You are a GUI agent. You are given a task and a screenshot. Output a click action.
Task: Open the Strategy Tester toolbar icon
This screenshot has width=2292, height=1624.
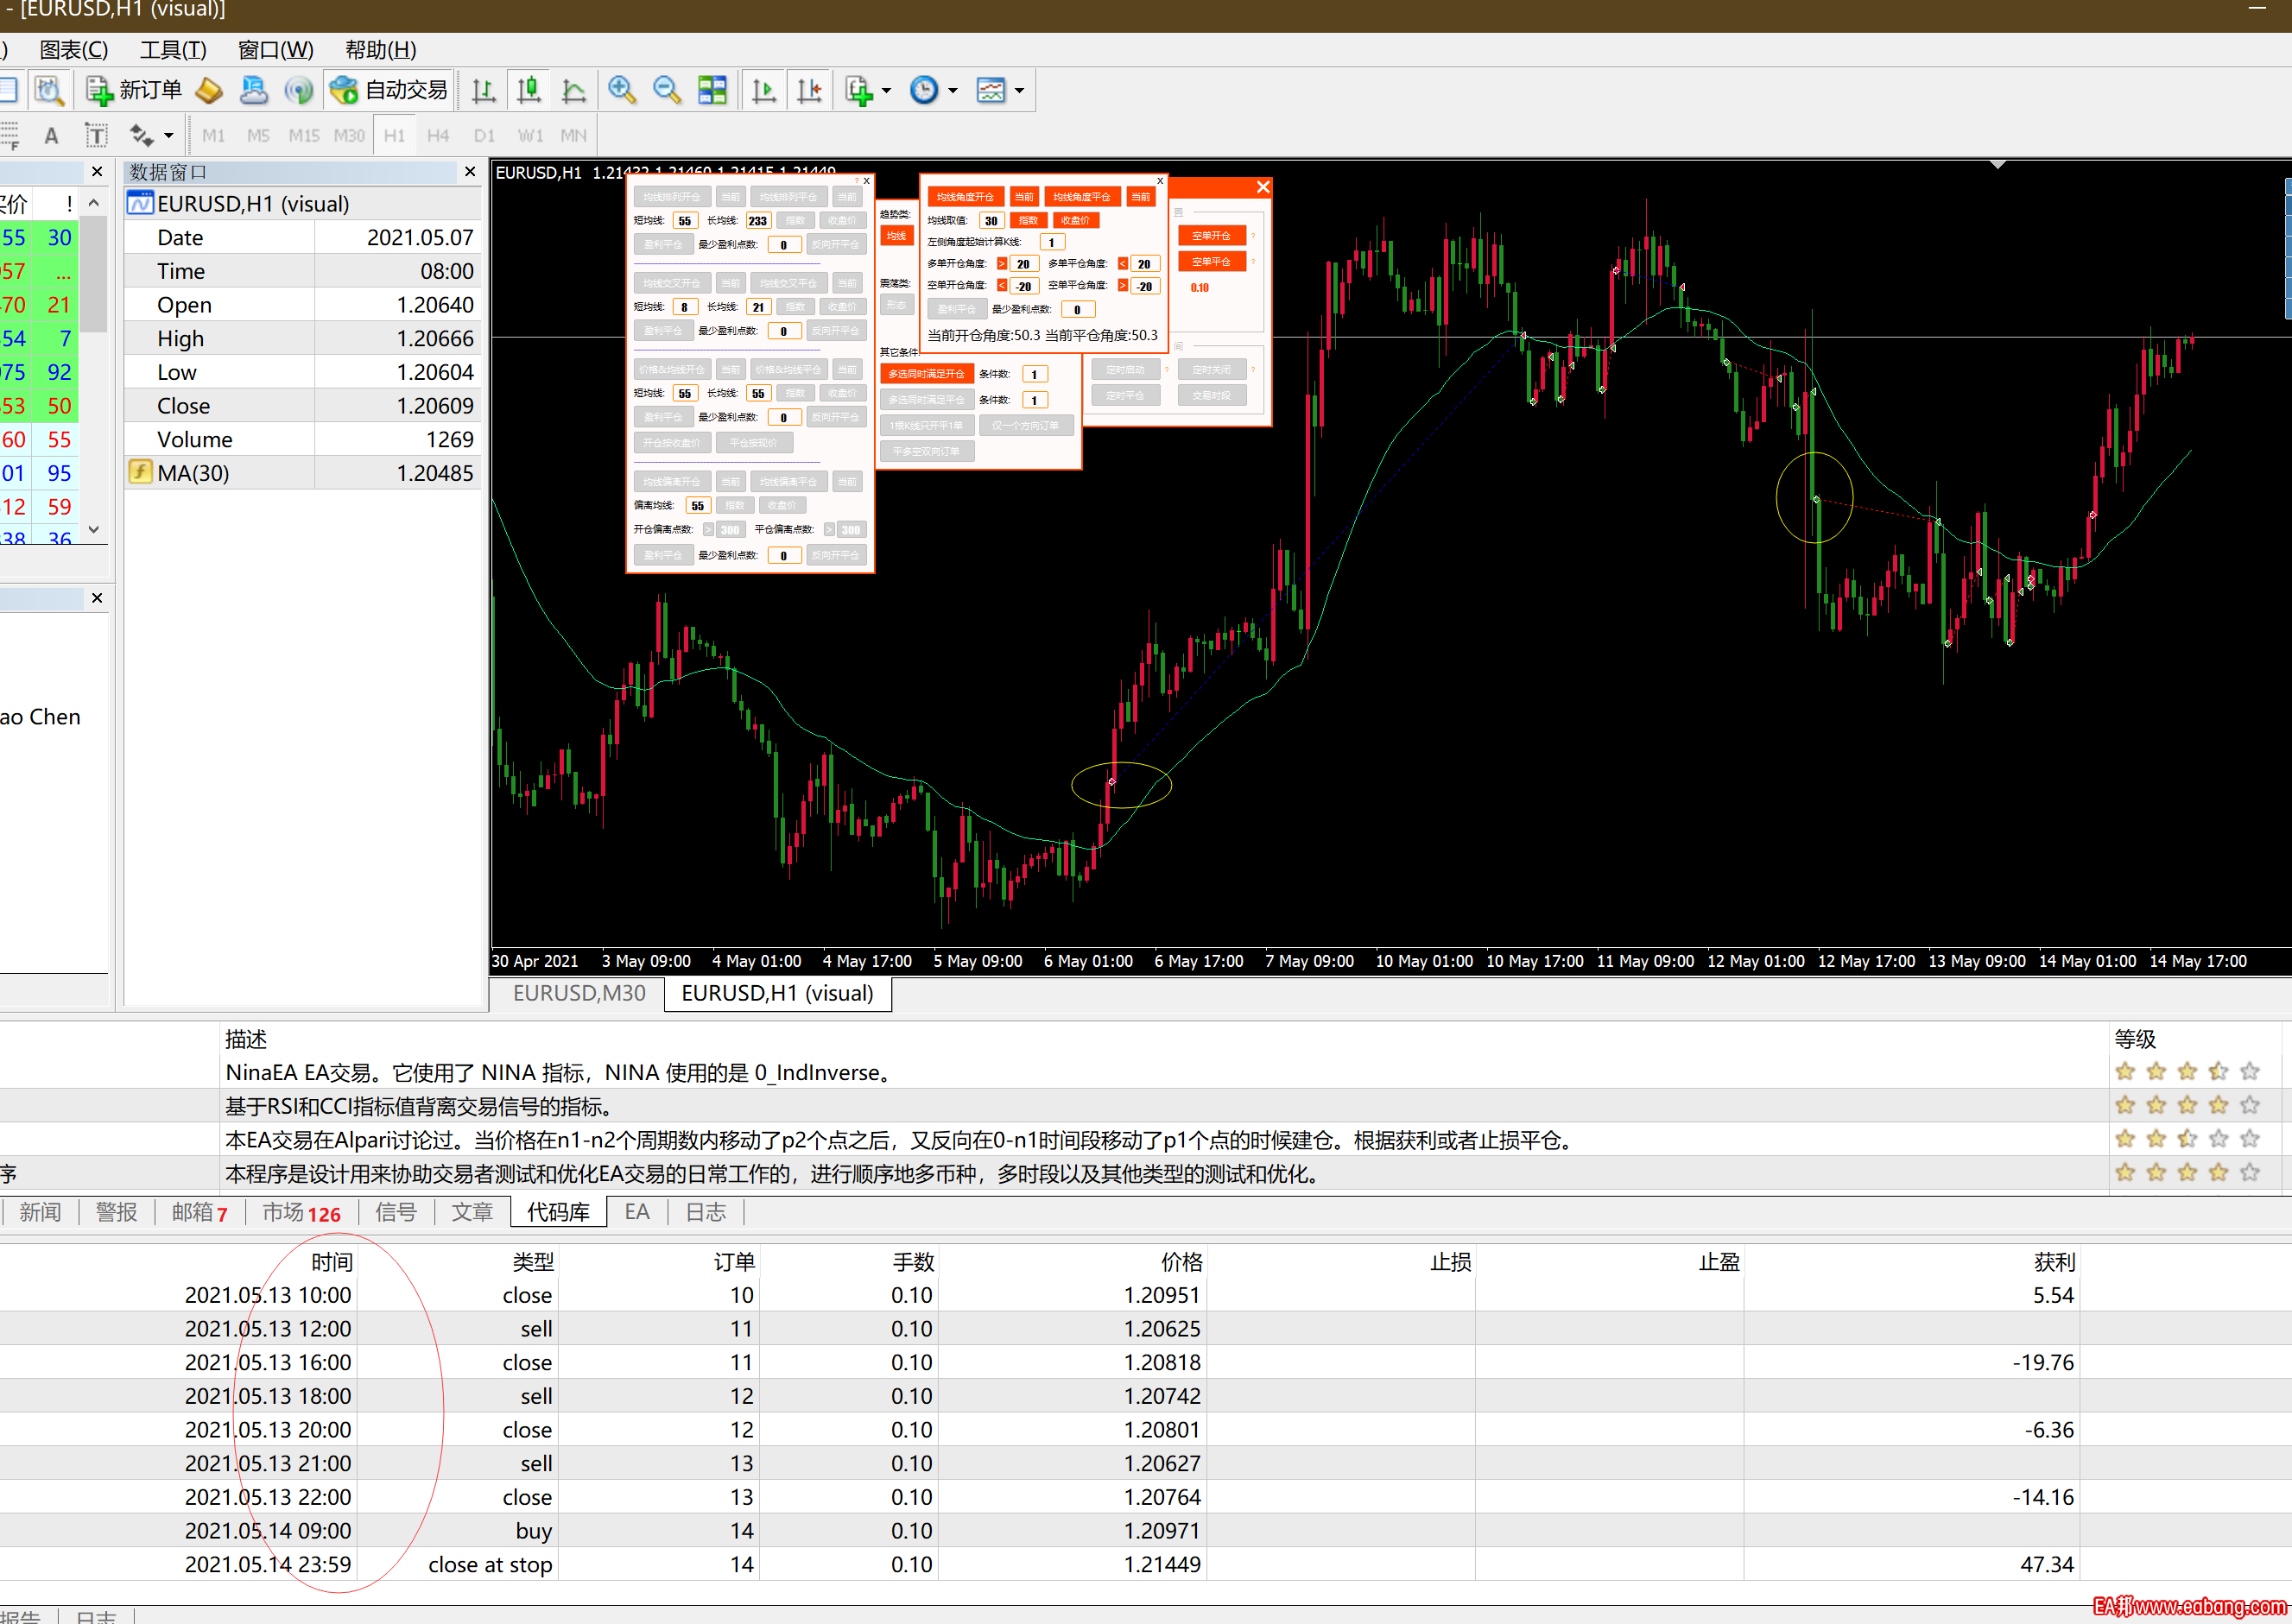[x=49, y=90]
